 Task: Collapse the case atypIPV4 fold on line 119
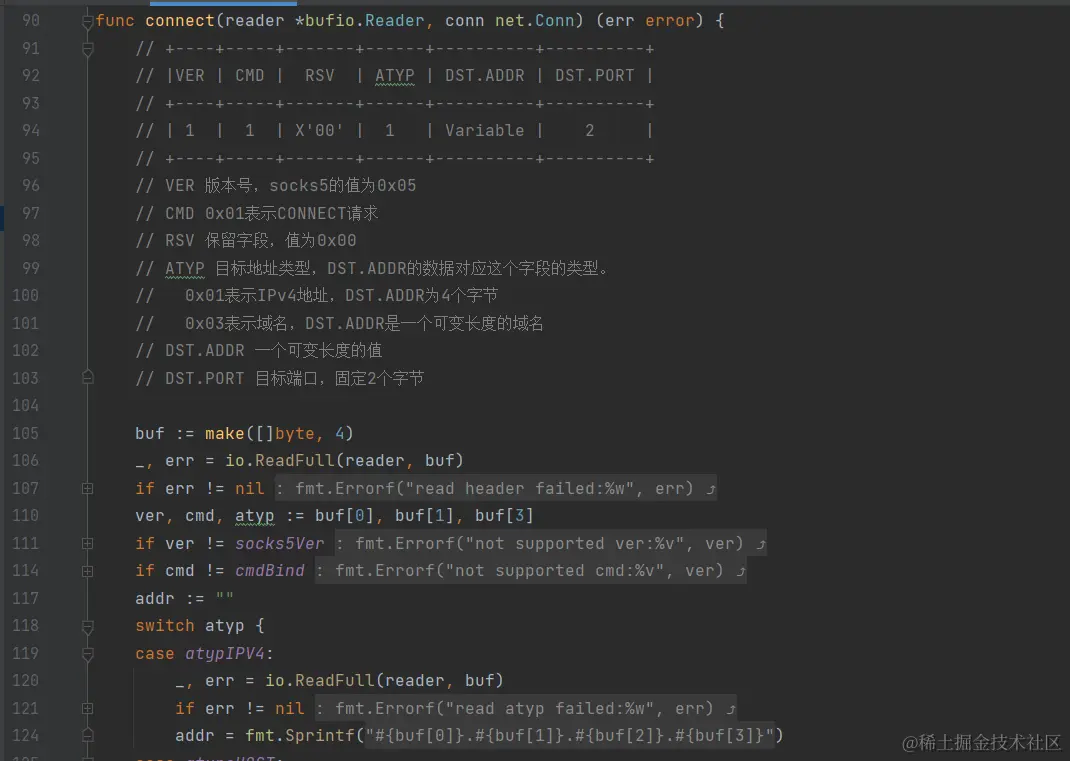(x=87, y=654)
